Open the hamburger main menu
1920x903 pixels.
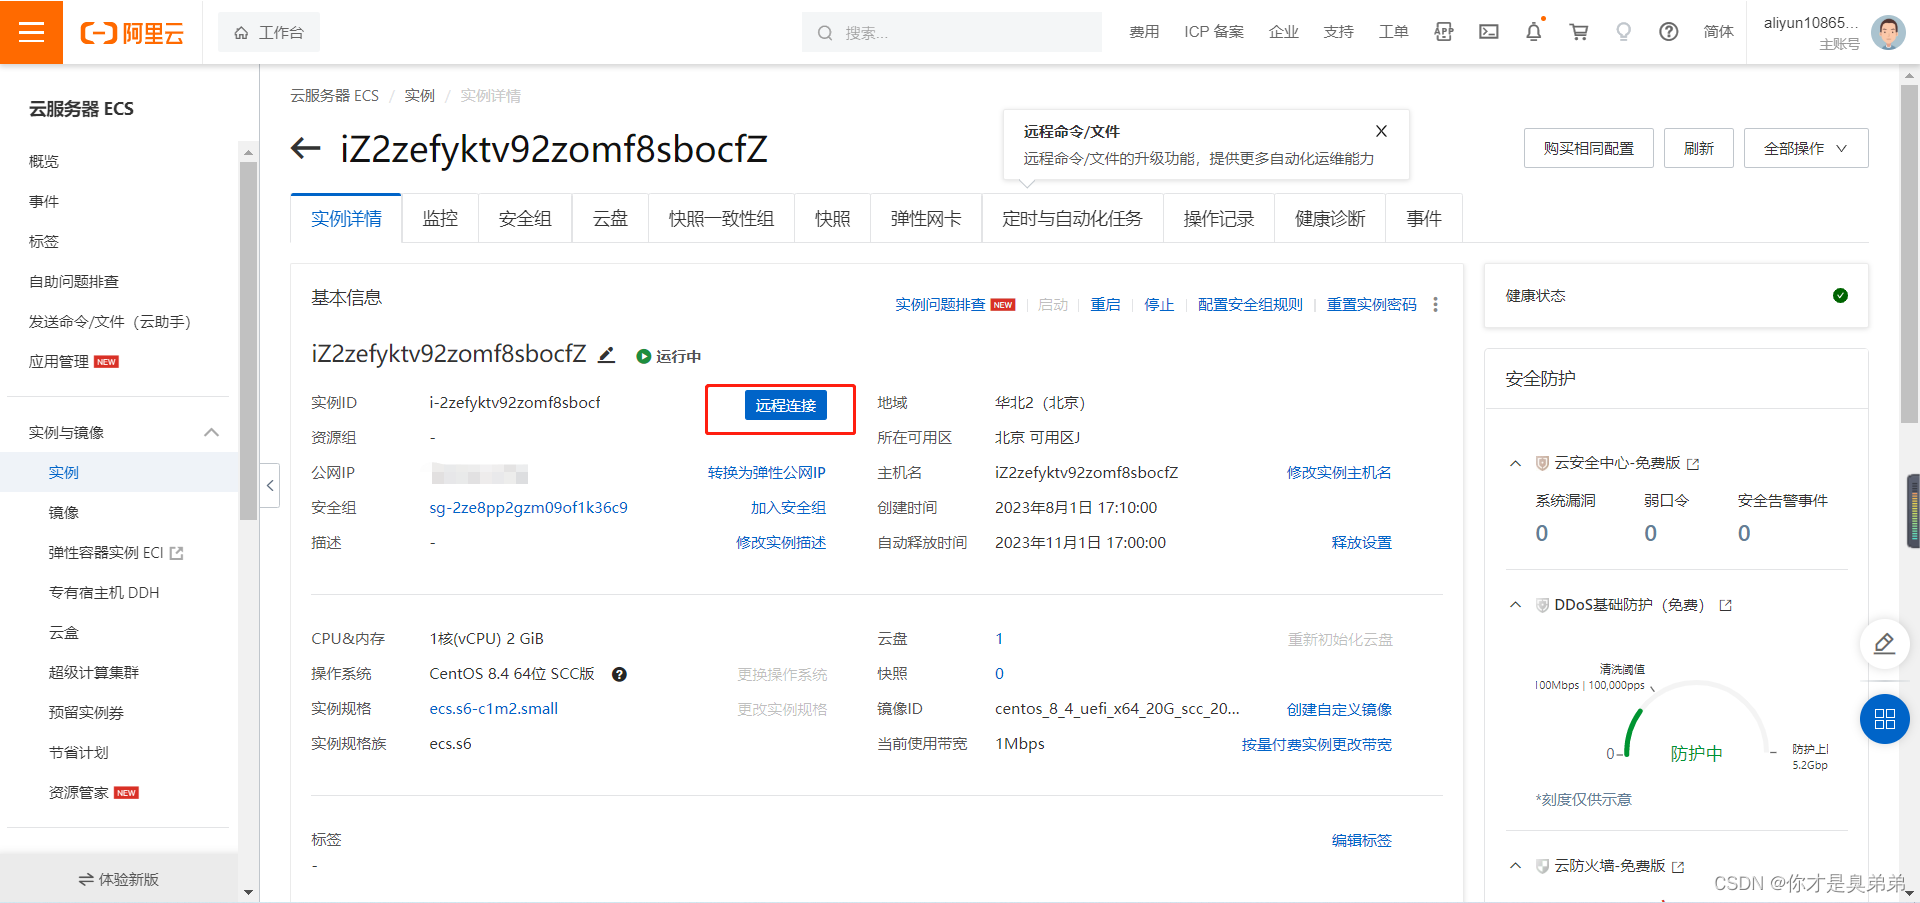click(31, 32)
